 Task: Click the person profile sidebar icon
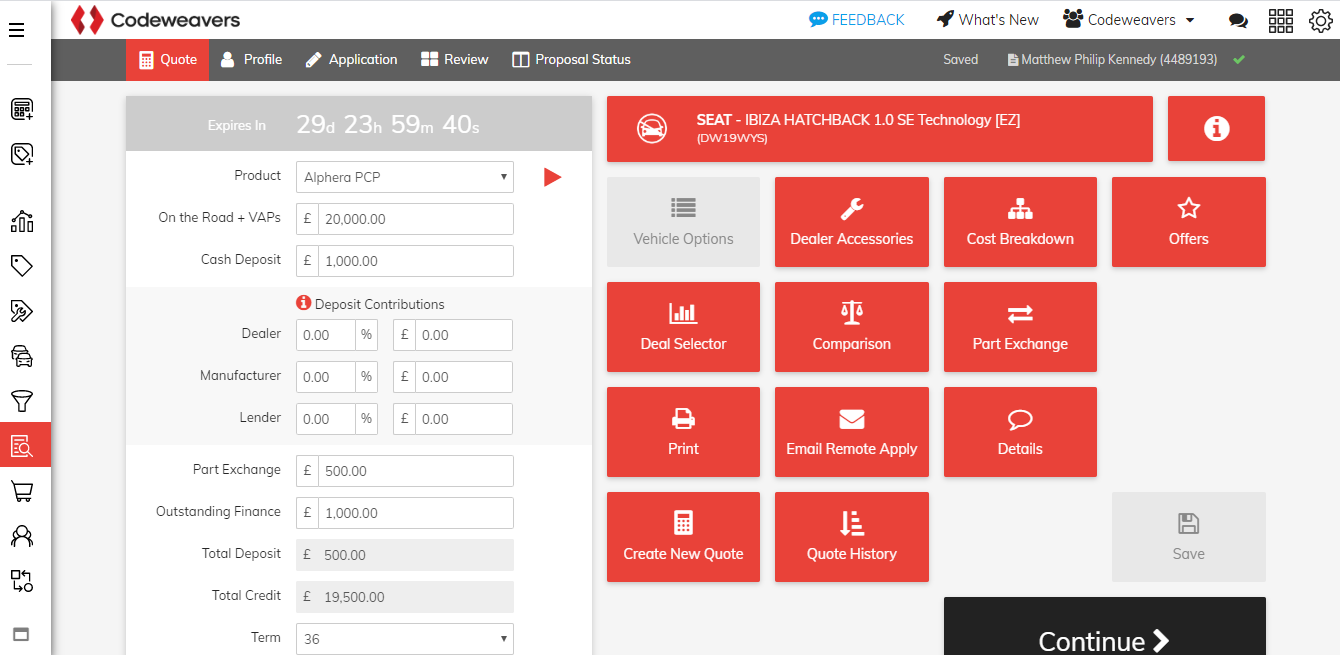(22, 536)
